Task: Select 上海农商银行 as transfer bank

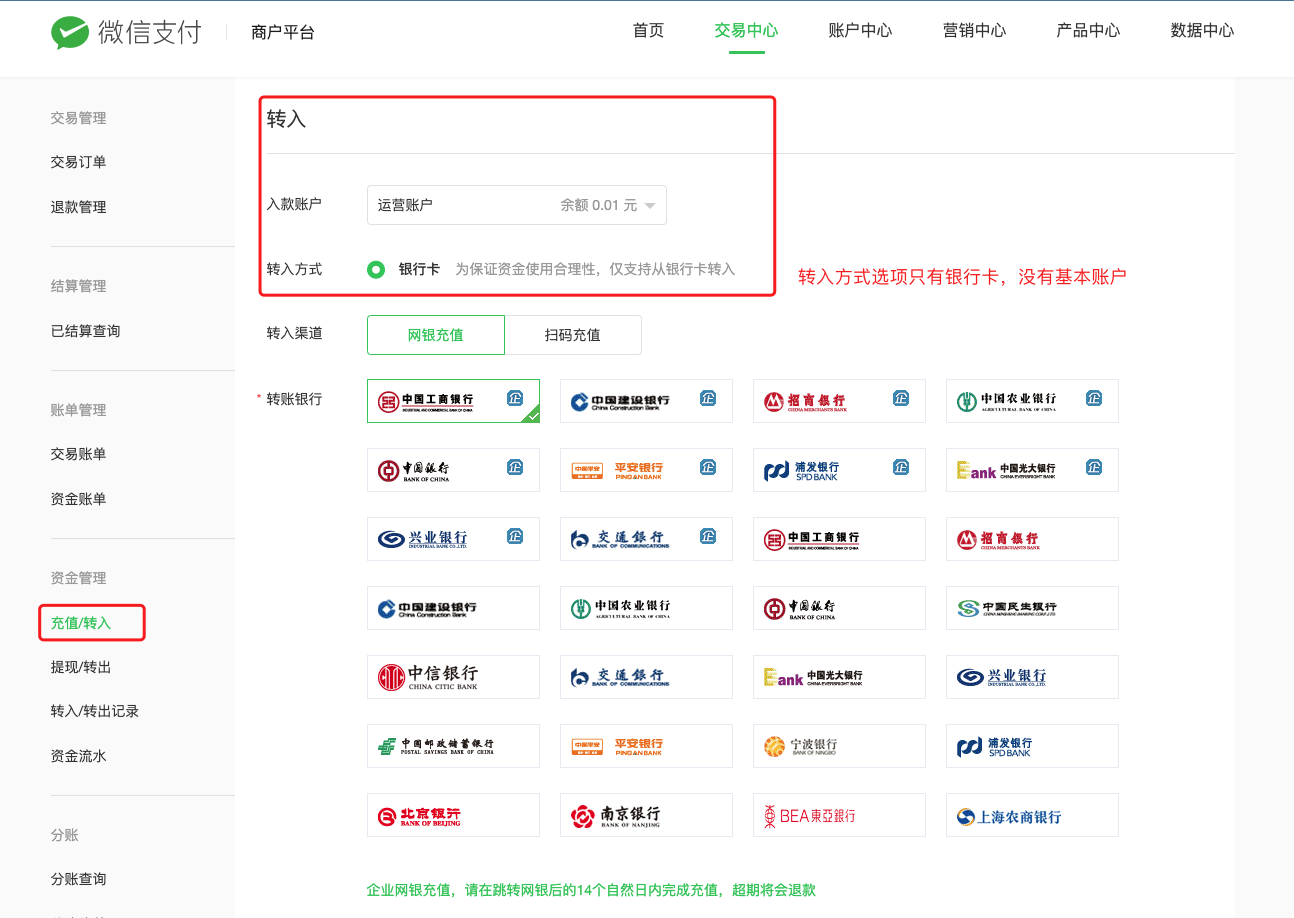Action: [1032, 815]
